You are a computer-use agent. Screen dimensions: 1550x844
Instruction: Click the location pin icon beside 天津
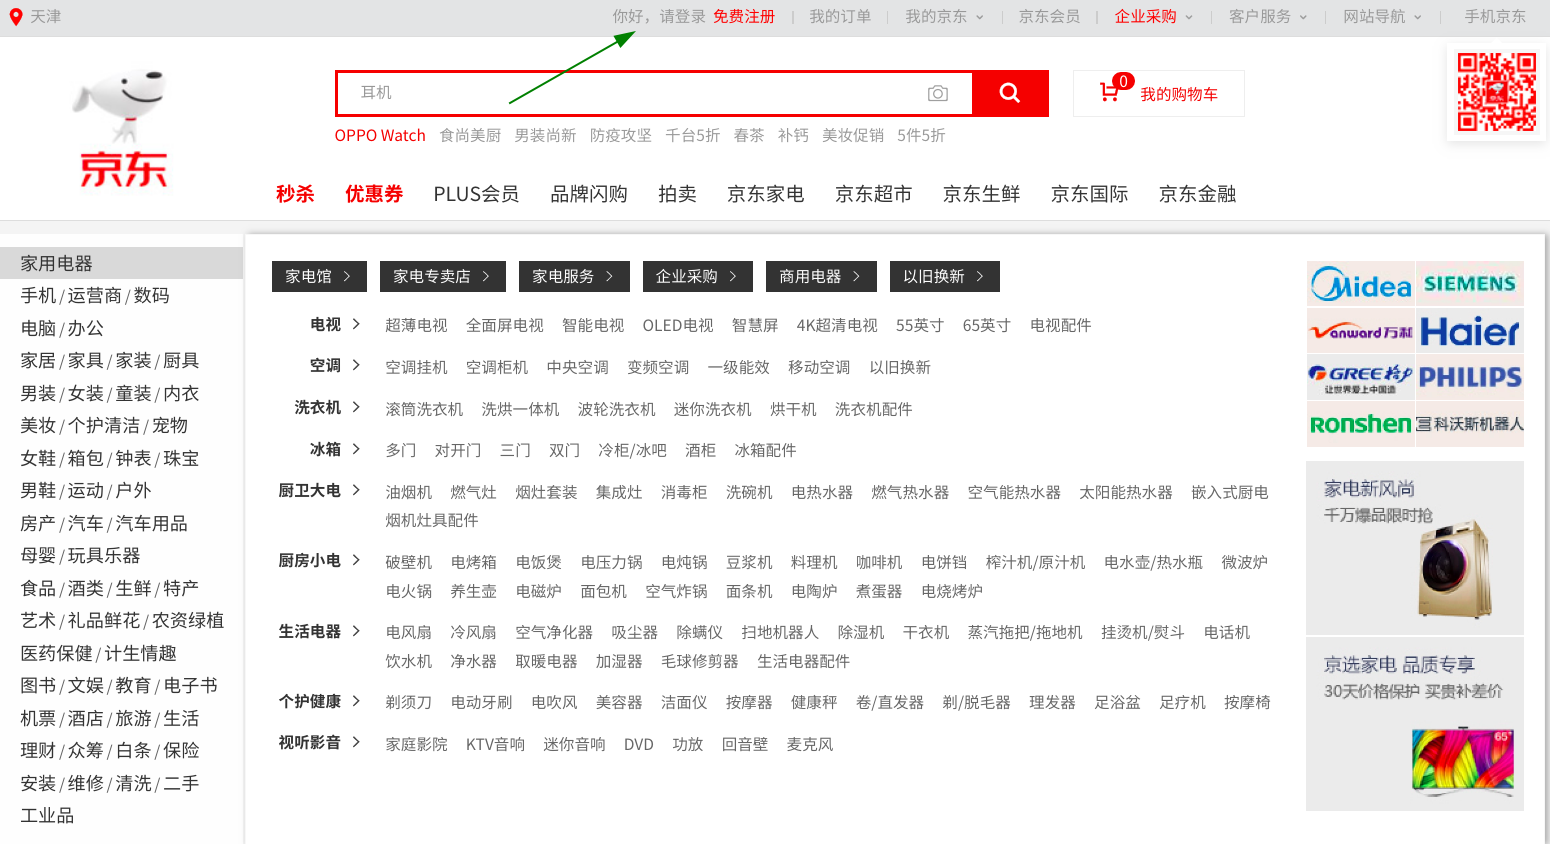(x=16, y=17)
